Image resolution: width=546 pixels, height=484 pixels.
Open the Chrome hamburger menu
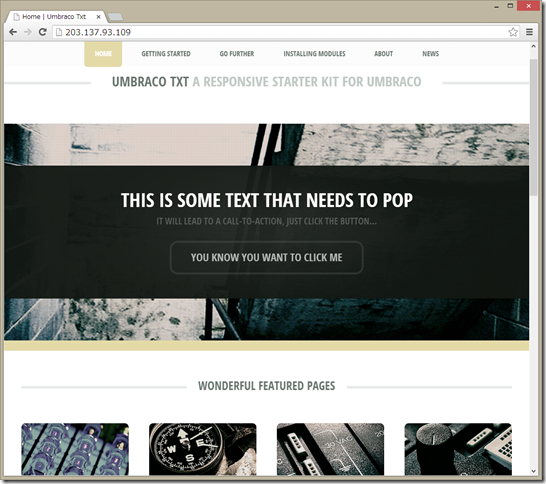pyautogui.click(x=529, y=32)
